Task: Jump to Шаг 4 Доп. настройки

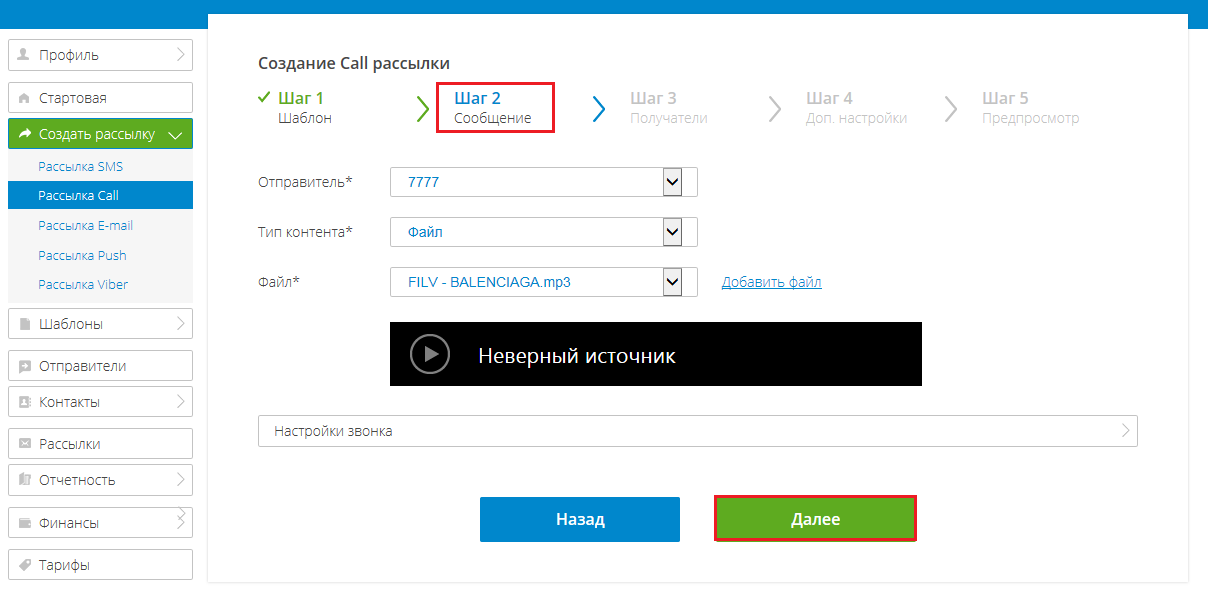Action: 856,108
